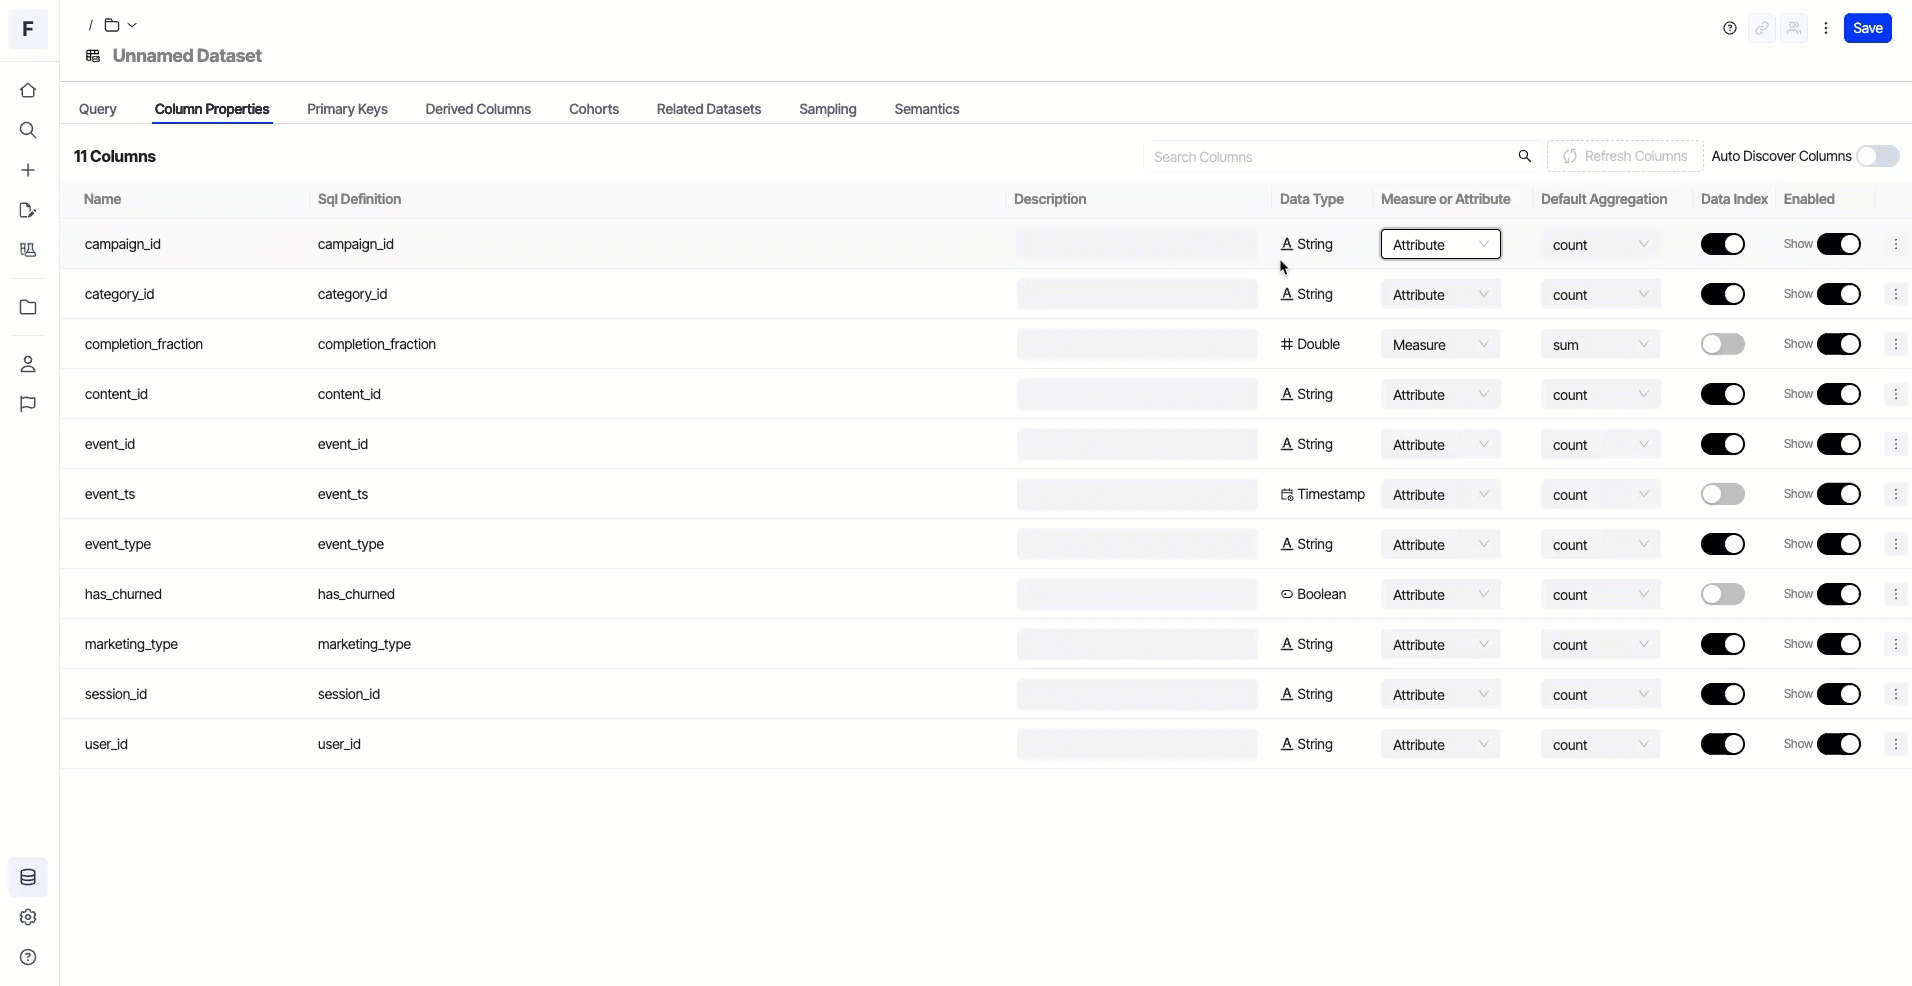
Task: Switch to the Related Datasets tab
Action: (709, 109)
